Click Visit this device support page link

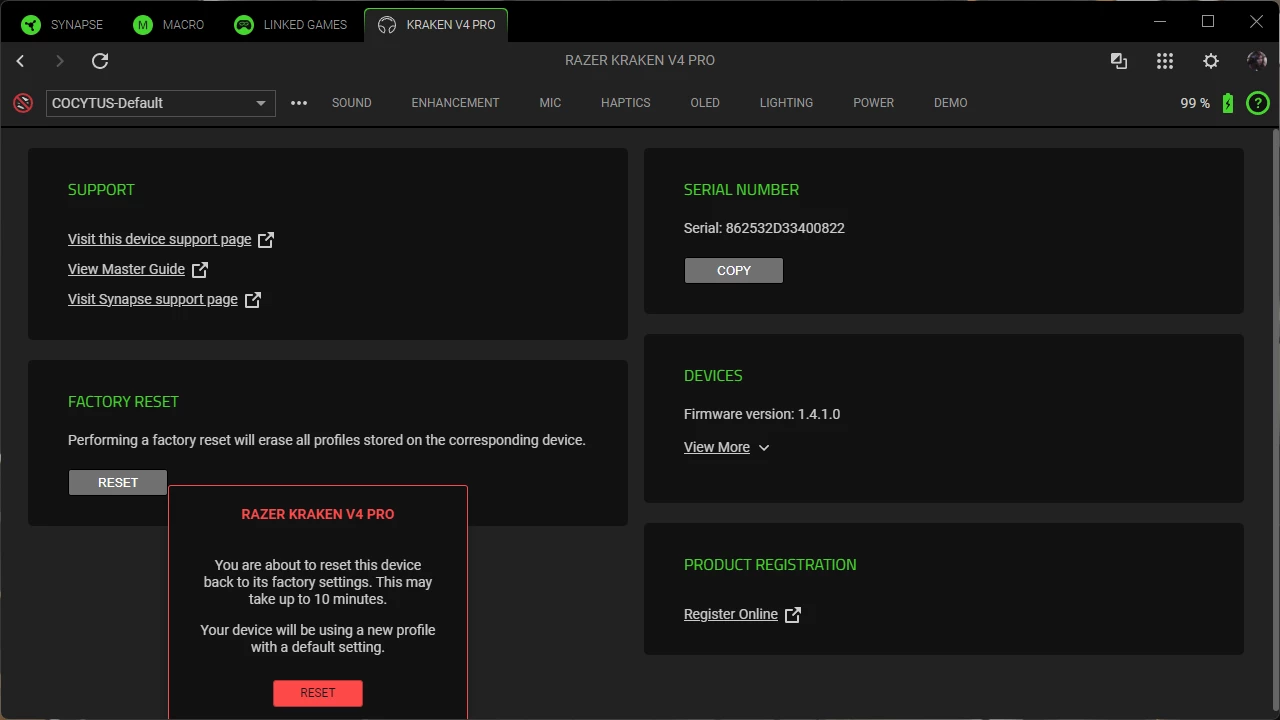click(160, 240)
